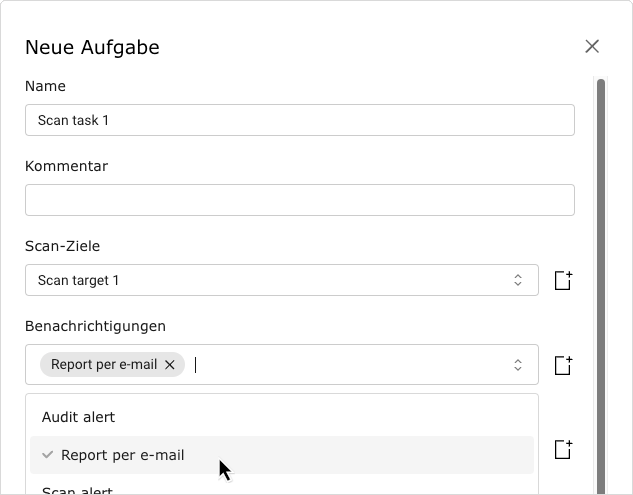Remove the Report per e-mail tag
This screenshot has width=633, height=495.
click(x=170, y=365)
